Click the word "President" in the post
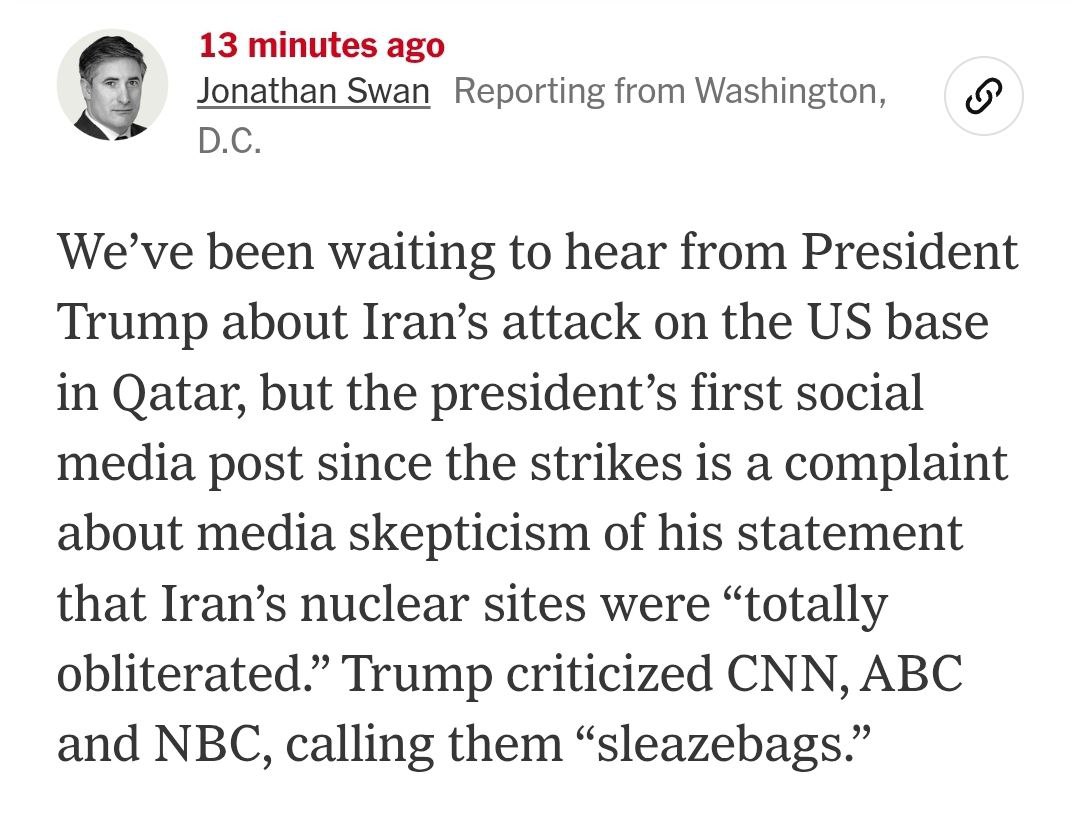Viewport: 1080px width, 816px height. (907, 252)
